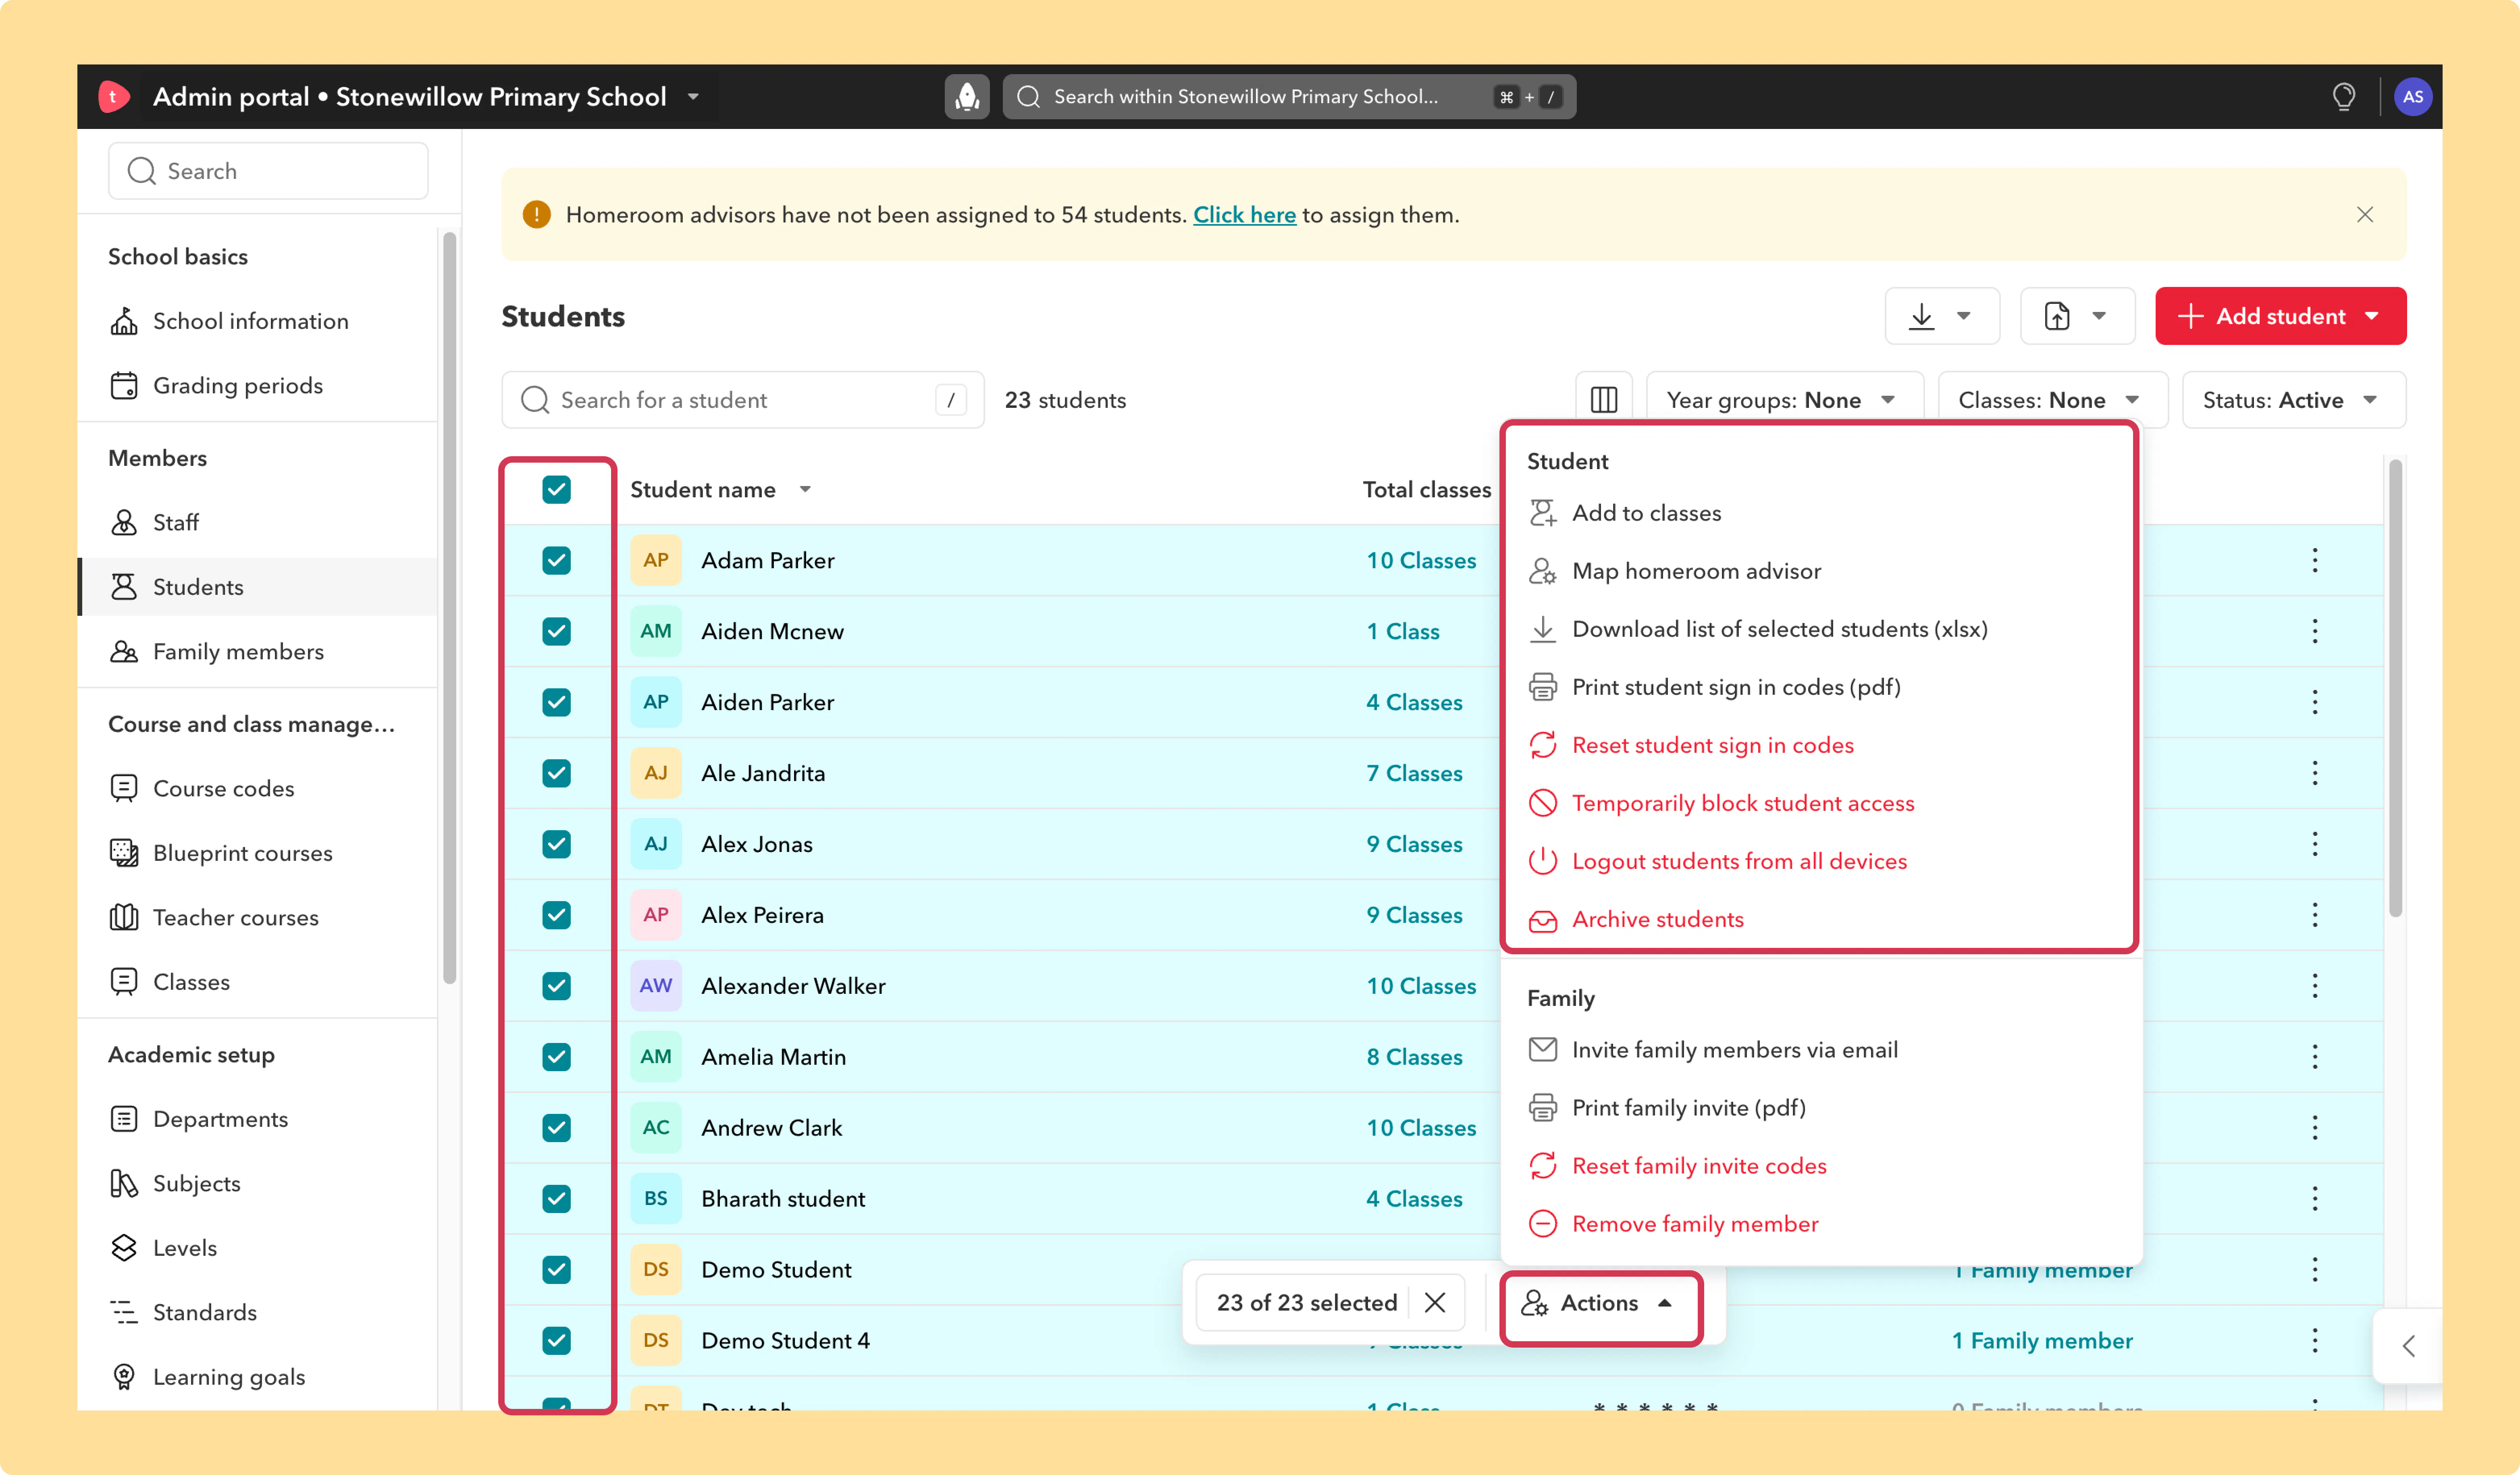Open row options for Aiden Mcnew
Screen dimensions: 2520x1475
(2314, 631)
